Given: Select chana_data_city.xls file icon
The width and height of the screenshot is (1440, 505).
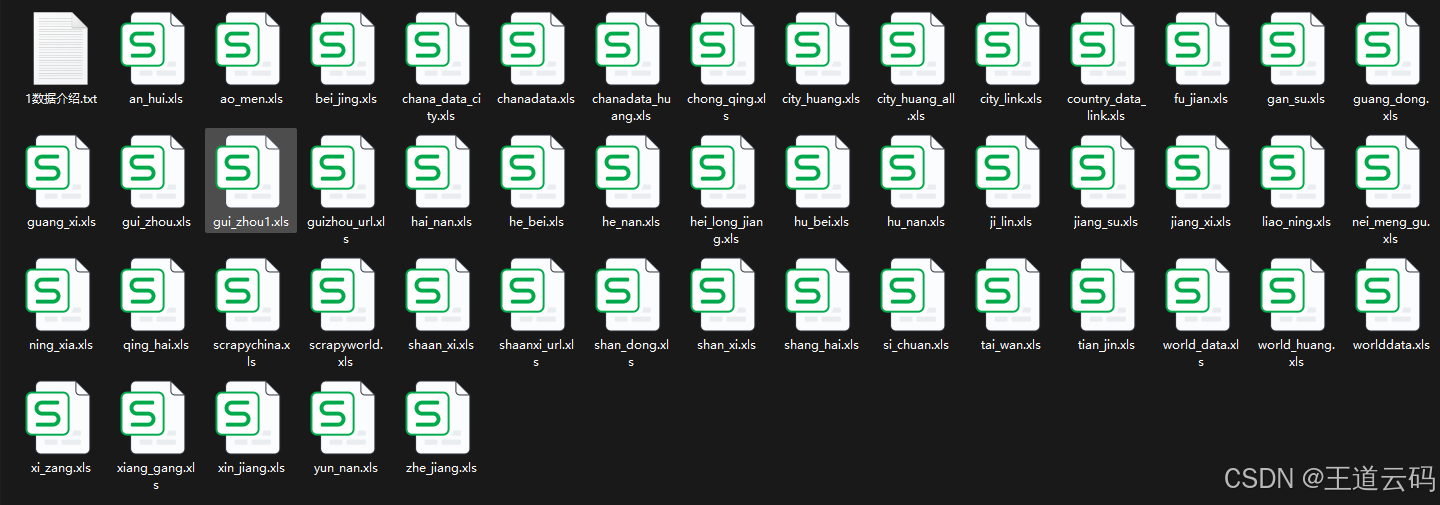Looking at the screenshot, I should (x=439, y=49).
